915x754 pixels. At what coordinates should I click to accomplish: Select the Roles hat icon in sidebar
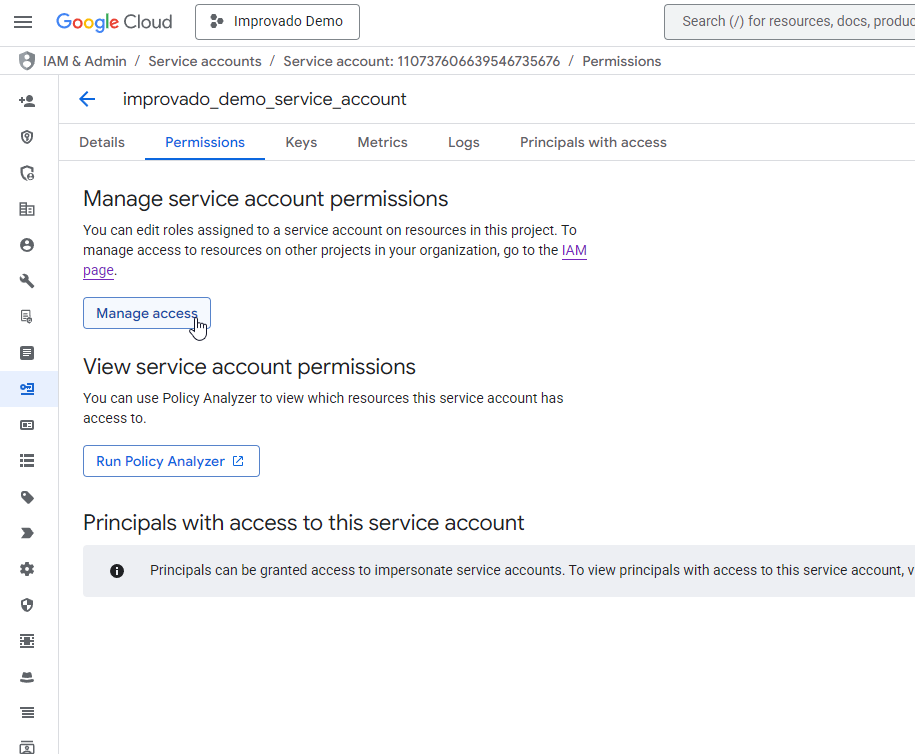point(27,677)
